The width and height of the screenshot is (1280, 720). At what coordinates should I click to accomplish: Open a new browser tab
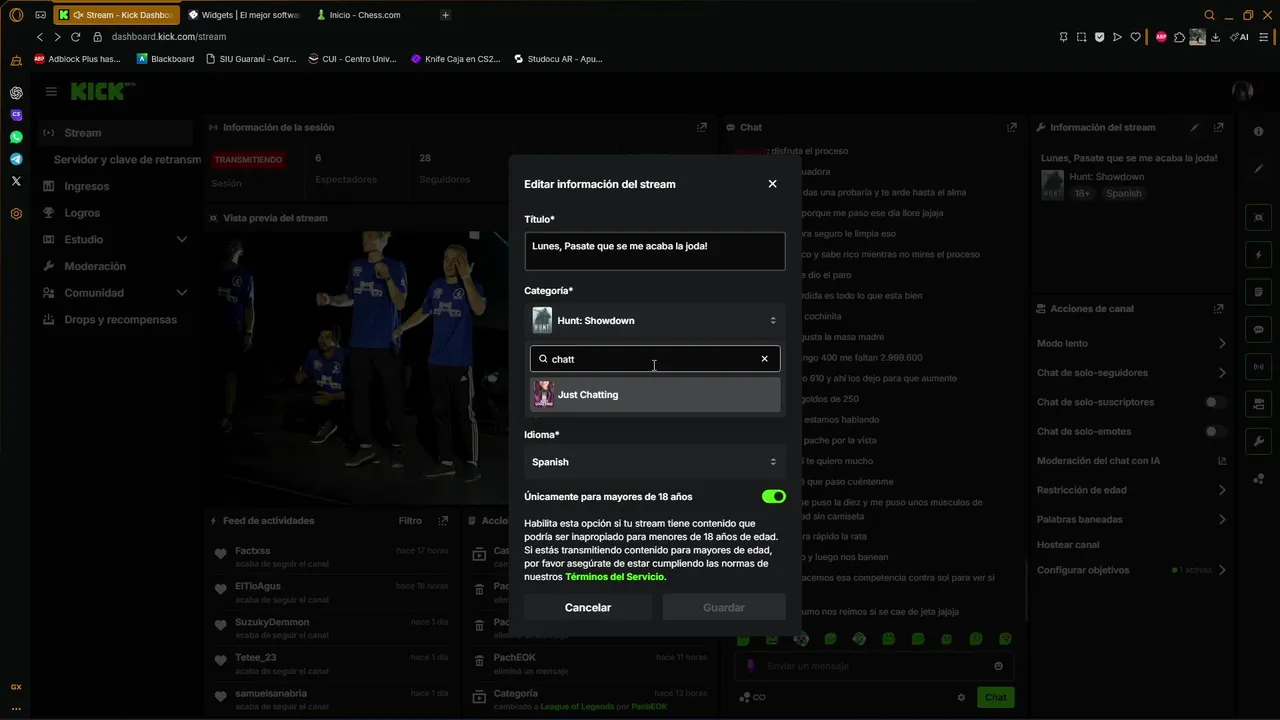point(445,15)
